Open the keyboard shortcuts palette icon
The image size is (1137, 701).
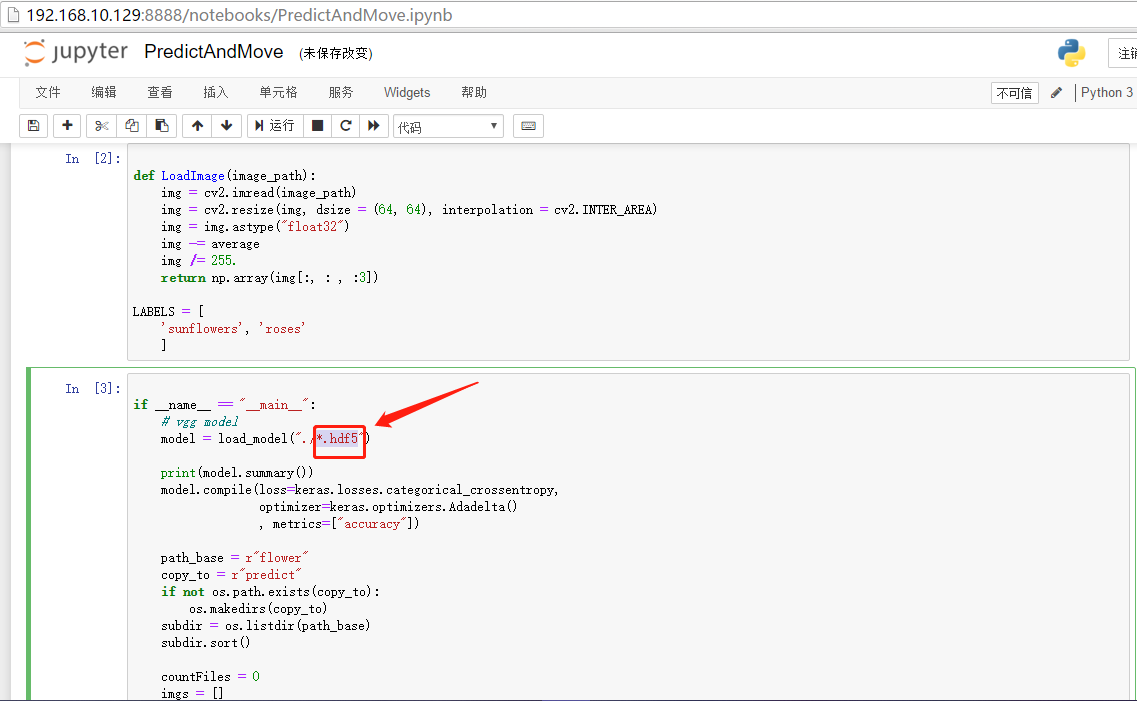click(x=528, y=125)
